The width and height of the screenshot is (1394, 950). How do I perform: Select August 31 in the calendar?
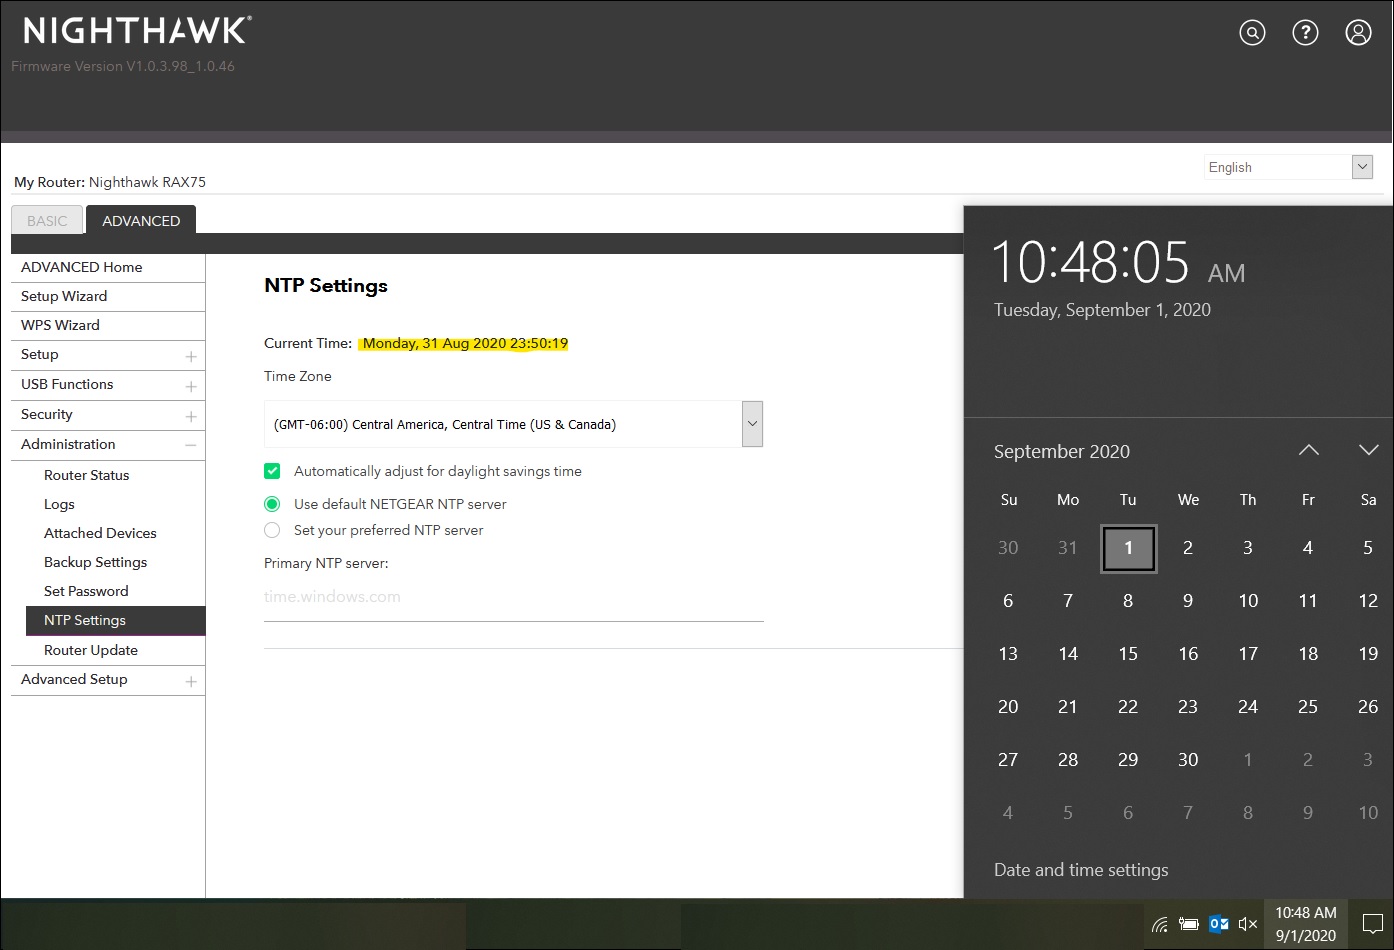click(x=1068, y=548)
